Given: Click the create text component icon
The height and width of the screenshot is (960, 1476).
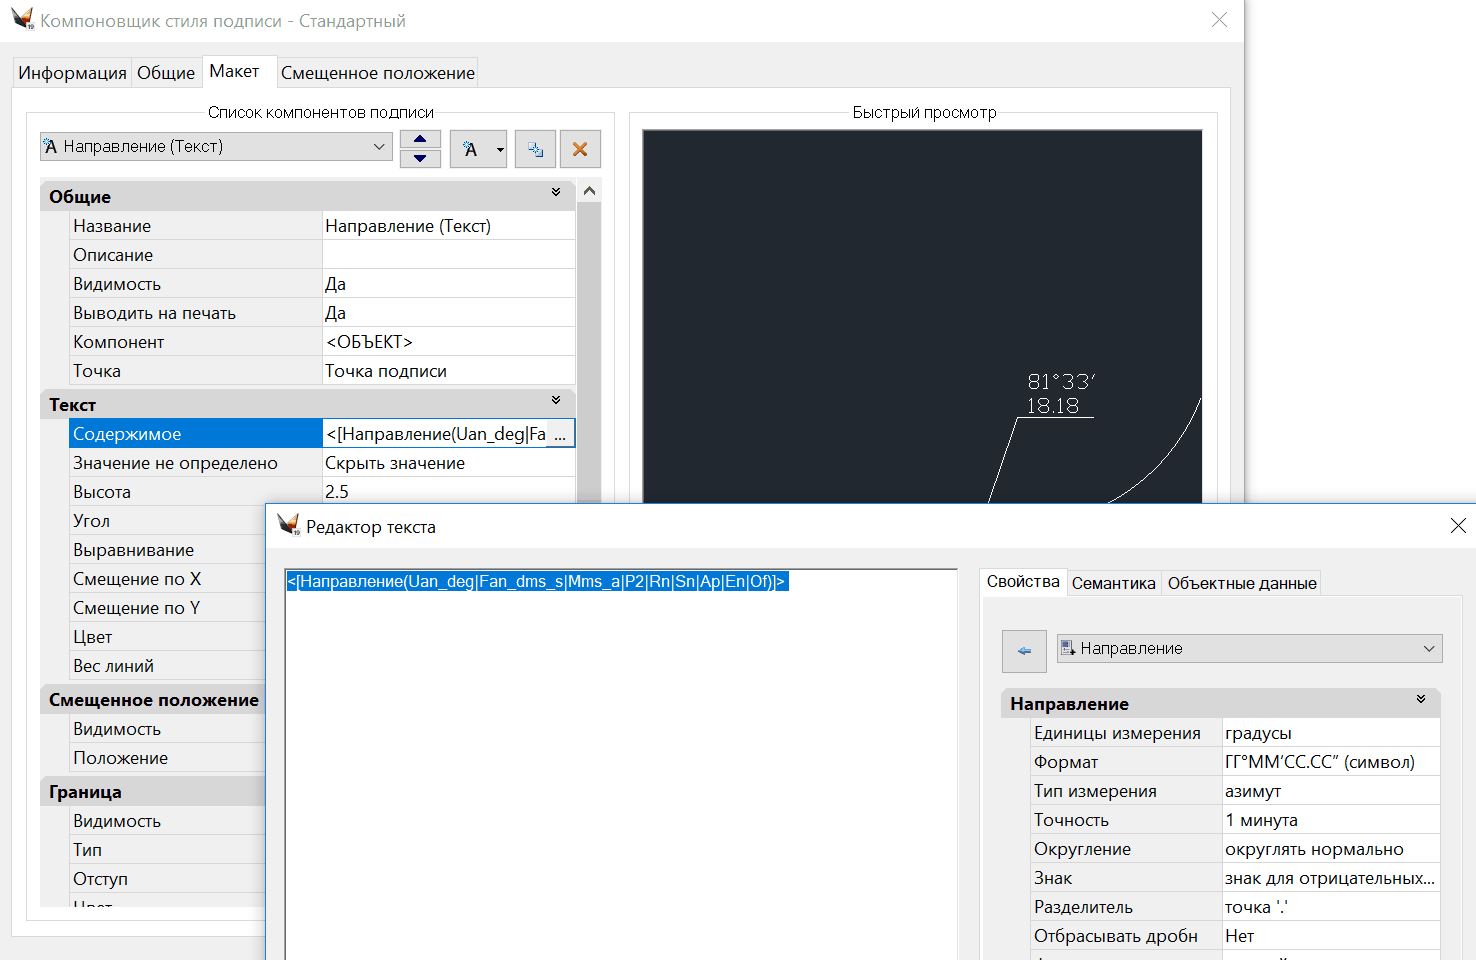Looking at the screenshot, I should coord(471,149).
